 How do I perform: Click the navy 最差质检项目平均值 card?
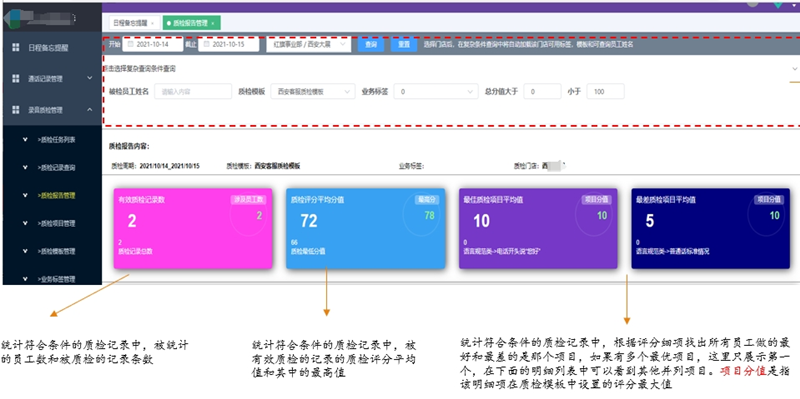tap(710, 229)
